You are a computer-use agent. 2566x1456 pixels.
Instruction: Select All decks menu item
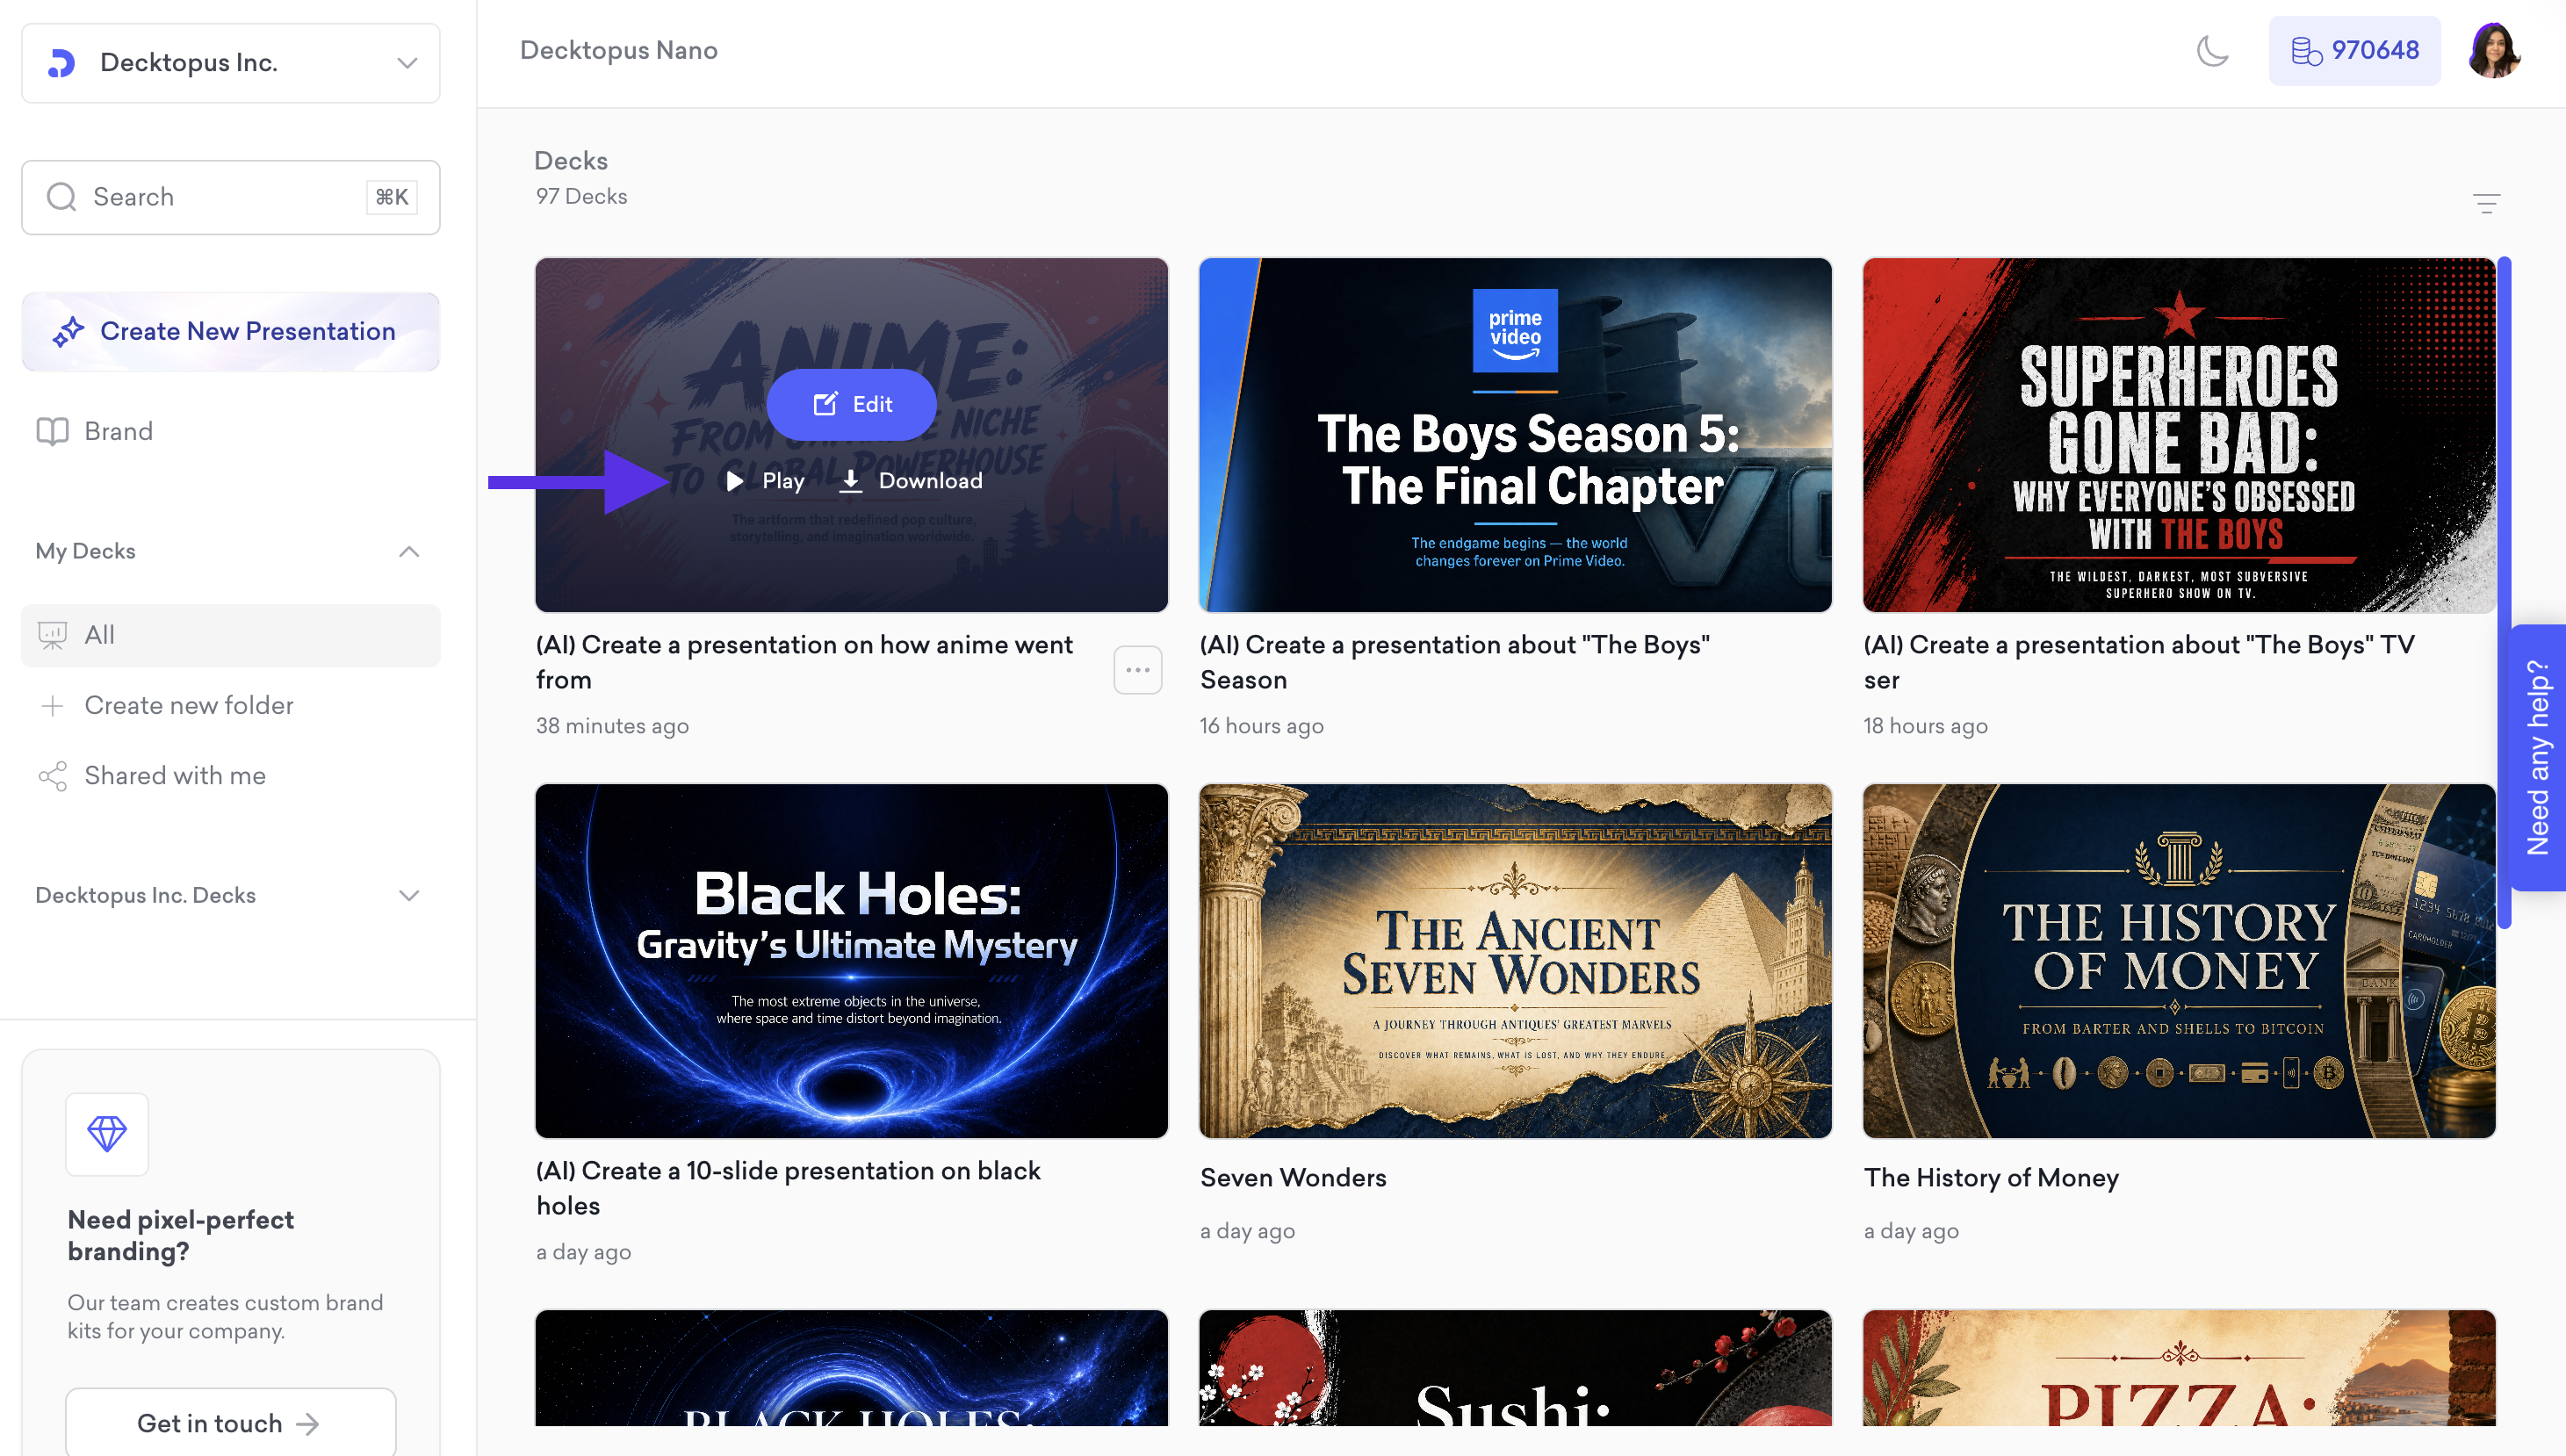230,635
